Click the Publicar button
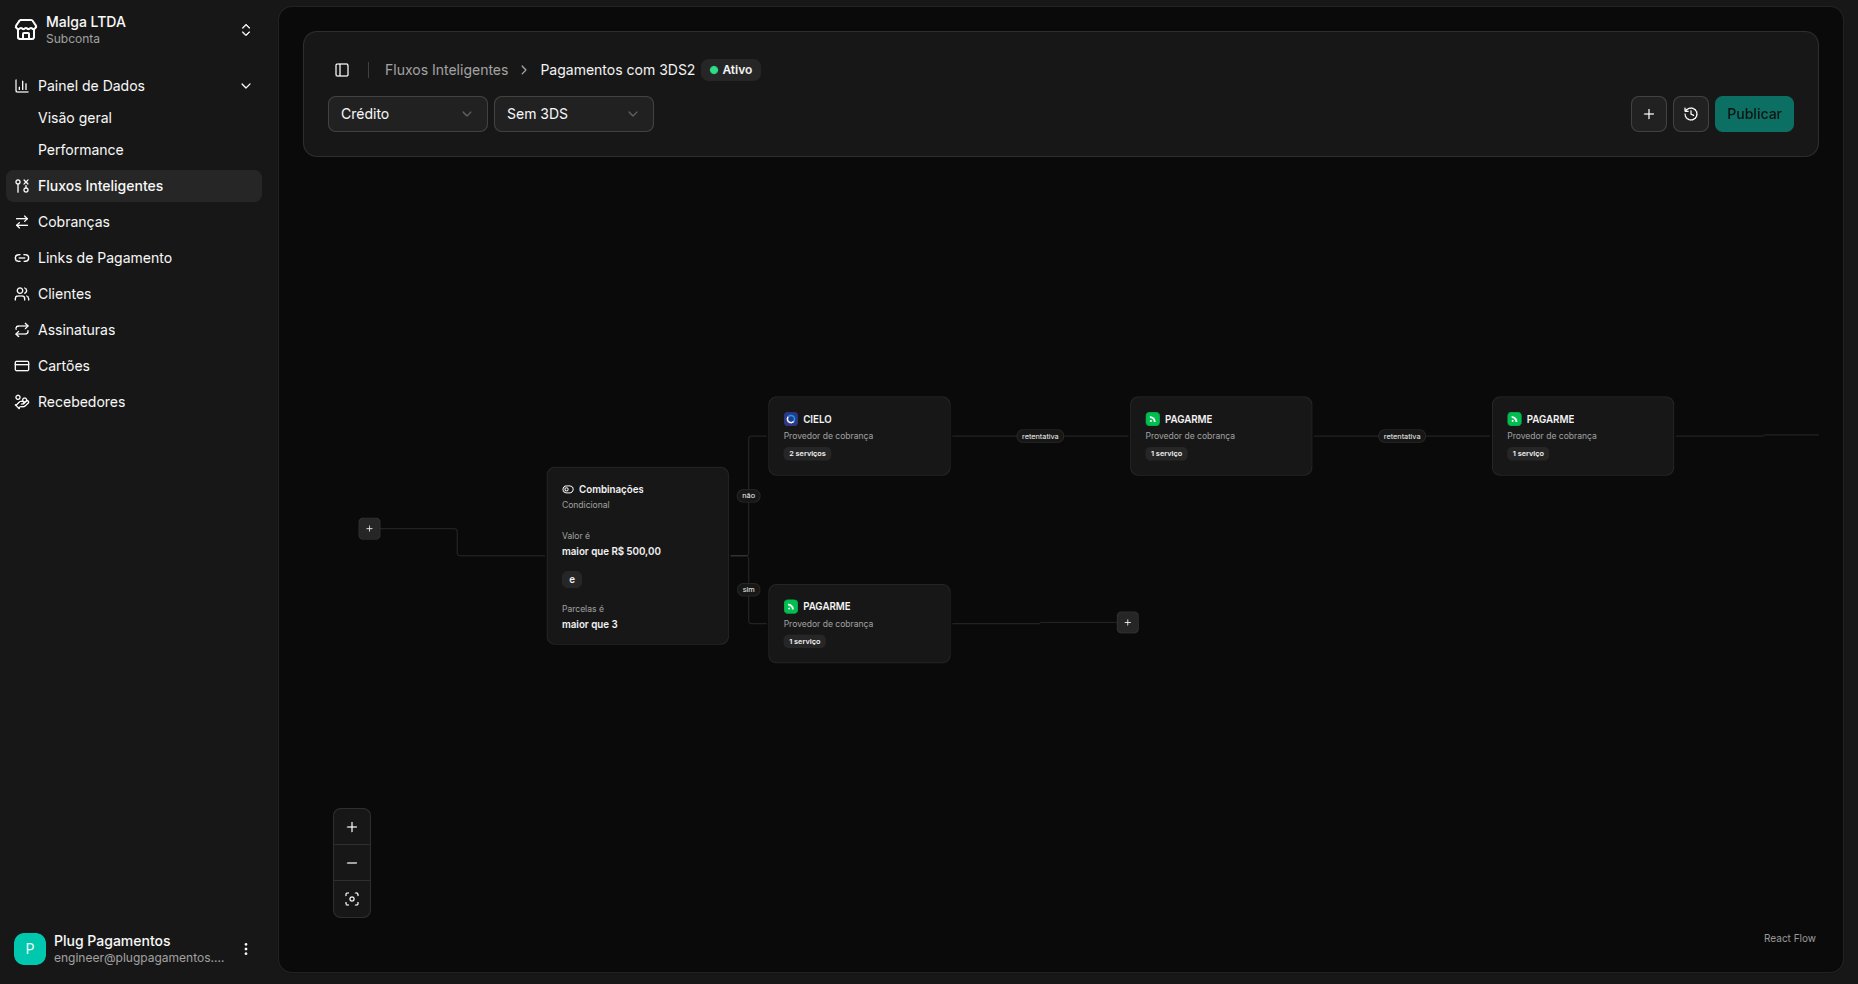The image size is (1858, 984). click(x=1754, y=114)
